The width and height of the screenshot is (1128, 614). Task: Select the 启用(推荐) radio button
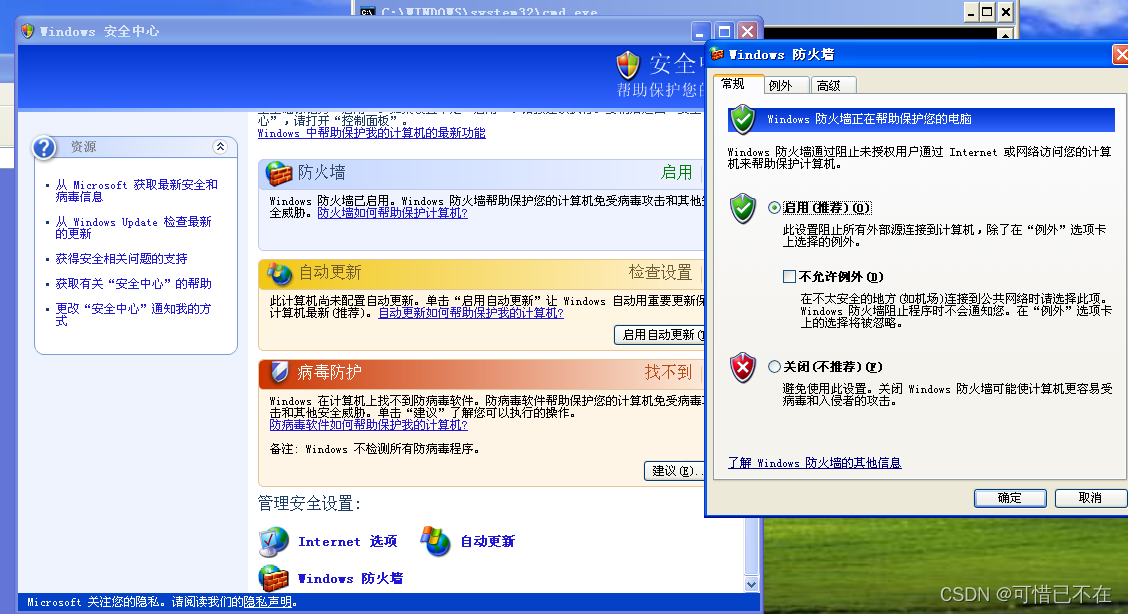775,207
